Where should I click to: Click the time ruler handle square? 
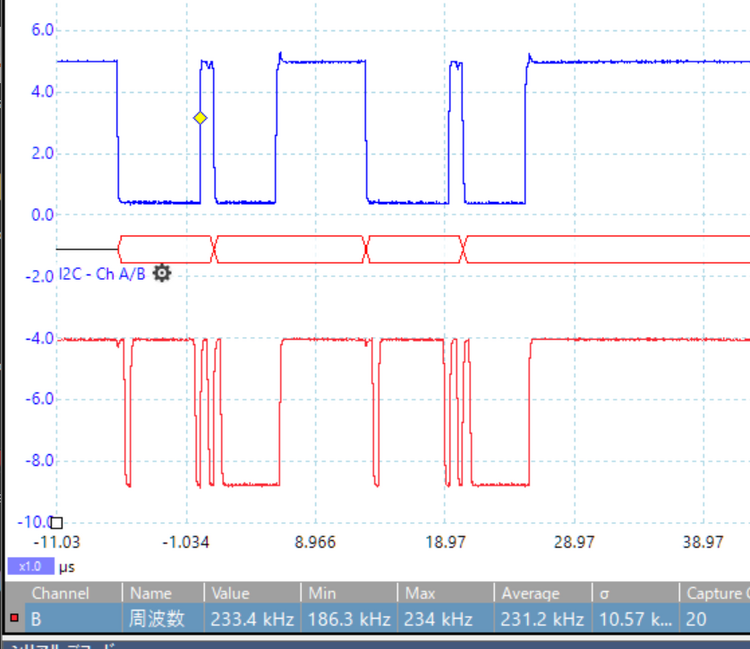[x=57, y=522]
